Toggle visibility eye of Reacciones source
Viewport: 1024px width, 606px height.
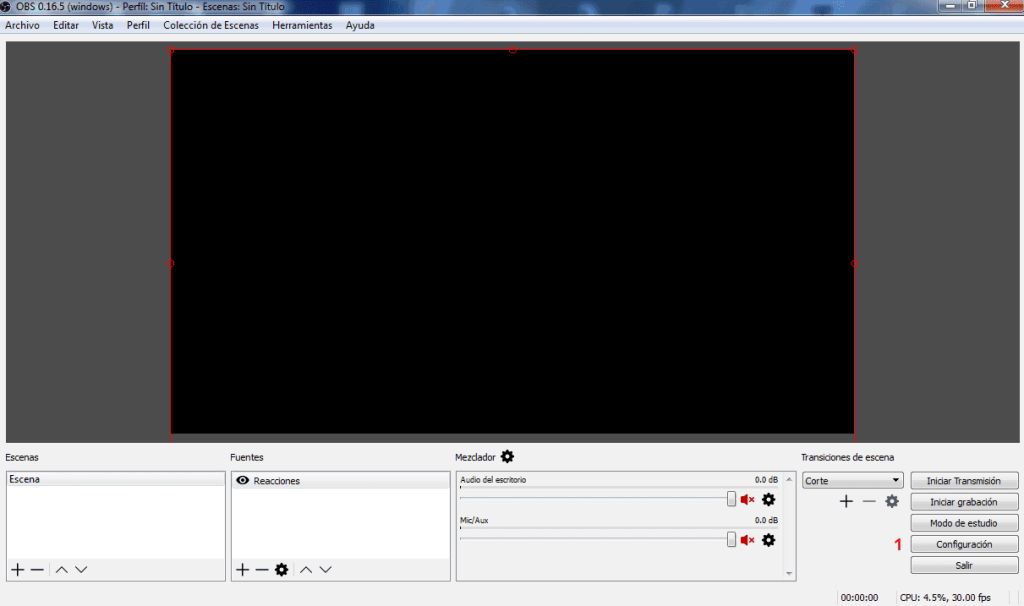coord(242,481)
